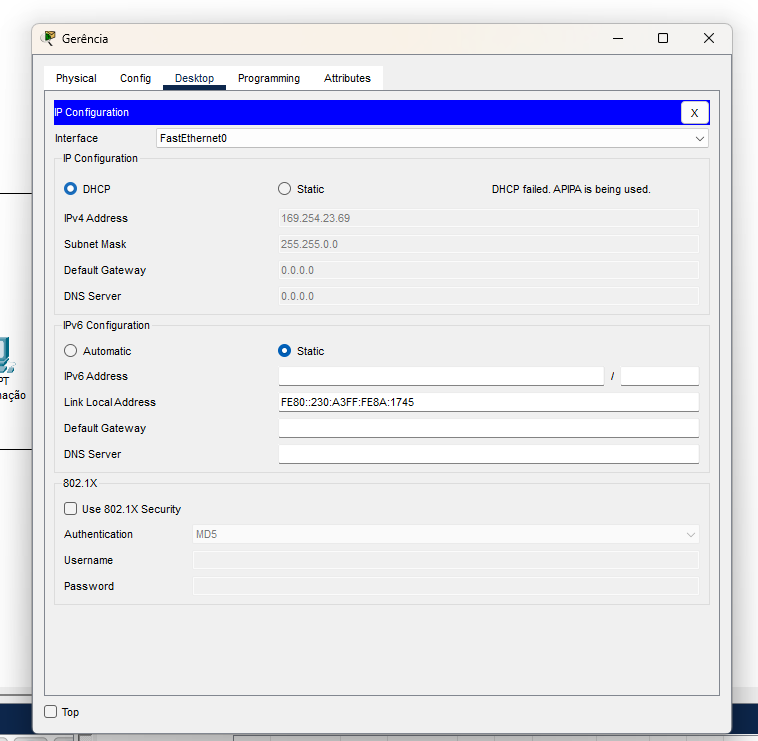
Task: Click the IPv6 prefix length field
Action: (660, 376)
